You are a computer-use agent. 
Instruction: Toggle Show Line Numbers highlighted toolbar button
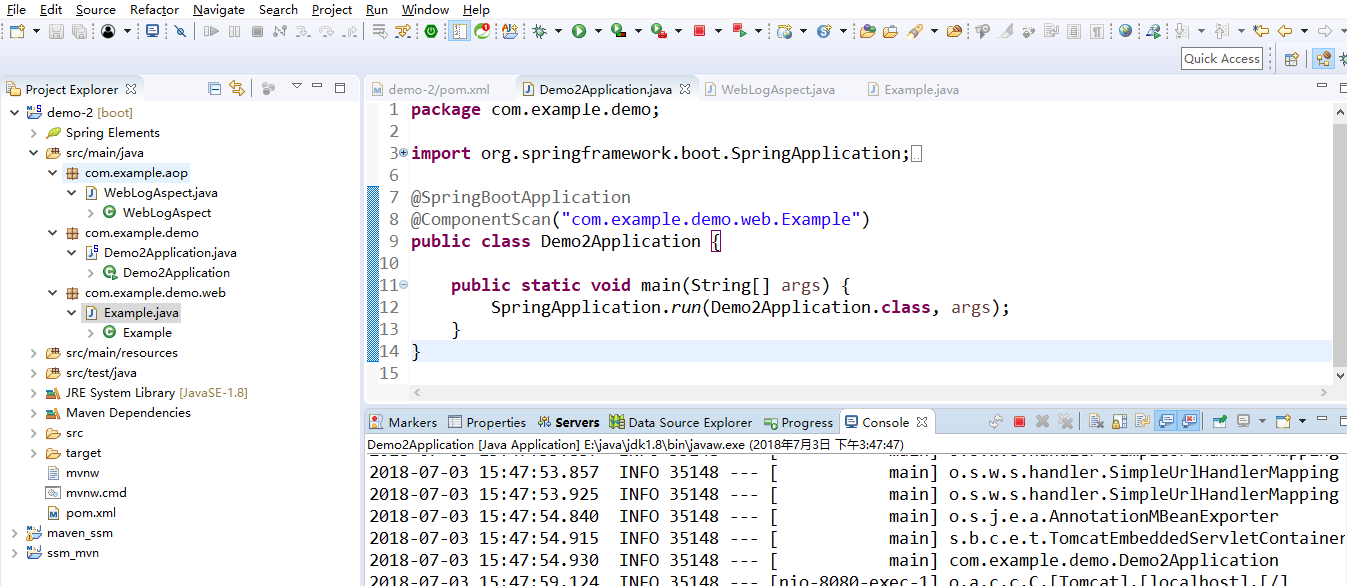(459, 31)
